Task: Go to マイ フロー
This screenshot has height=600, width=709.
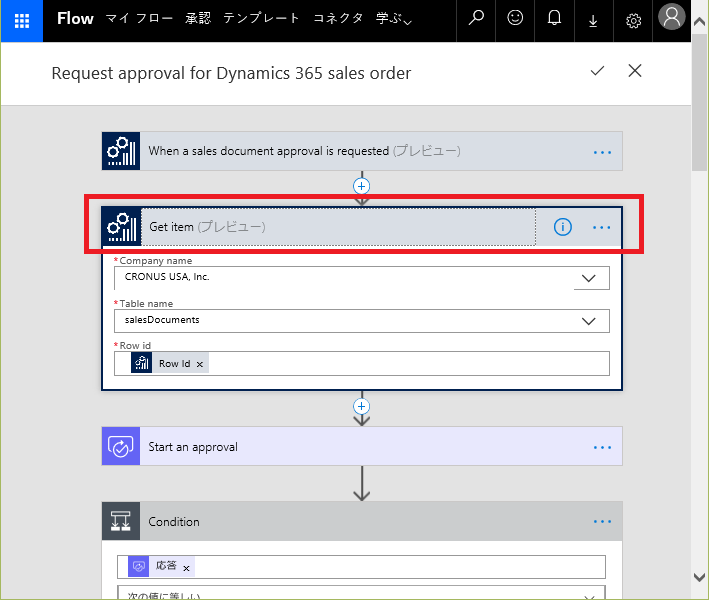Action: click(x=139, y=19)
